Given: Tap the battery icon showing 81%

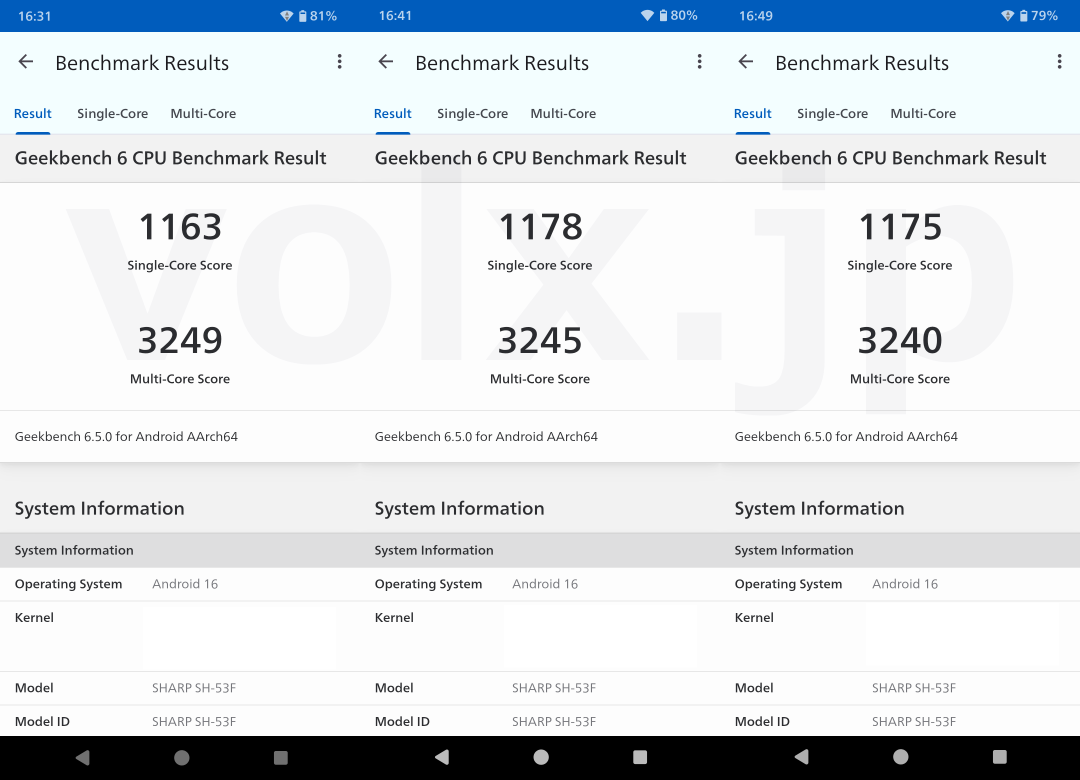Looking at the screenshot, I should coord(303,16).
